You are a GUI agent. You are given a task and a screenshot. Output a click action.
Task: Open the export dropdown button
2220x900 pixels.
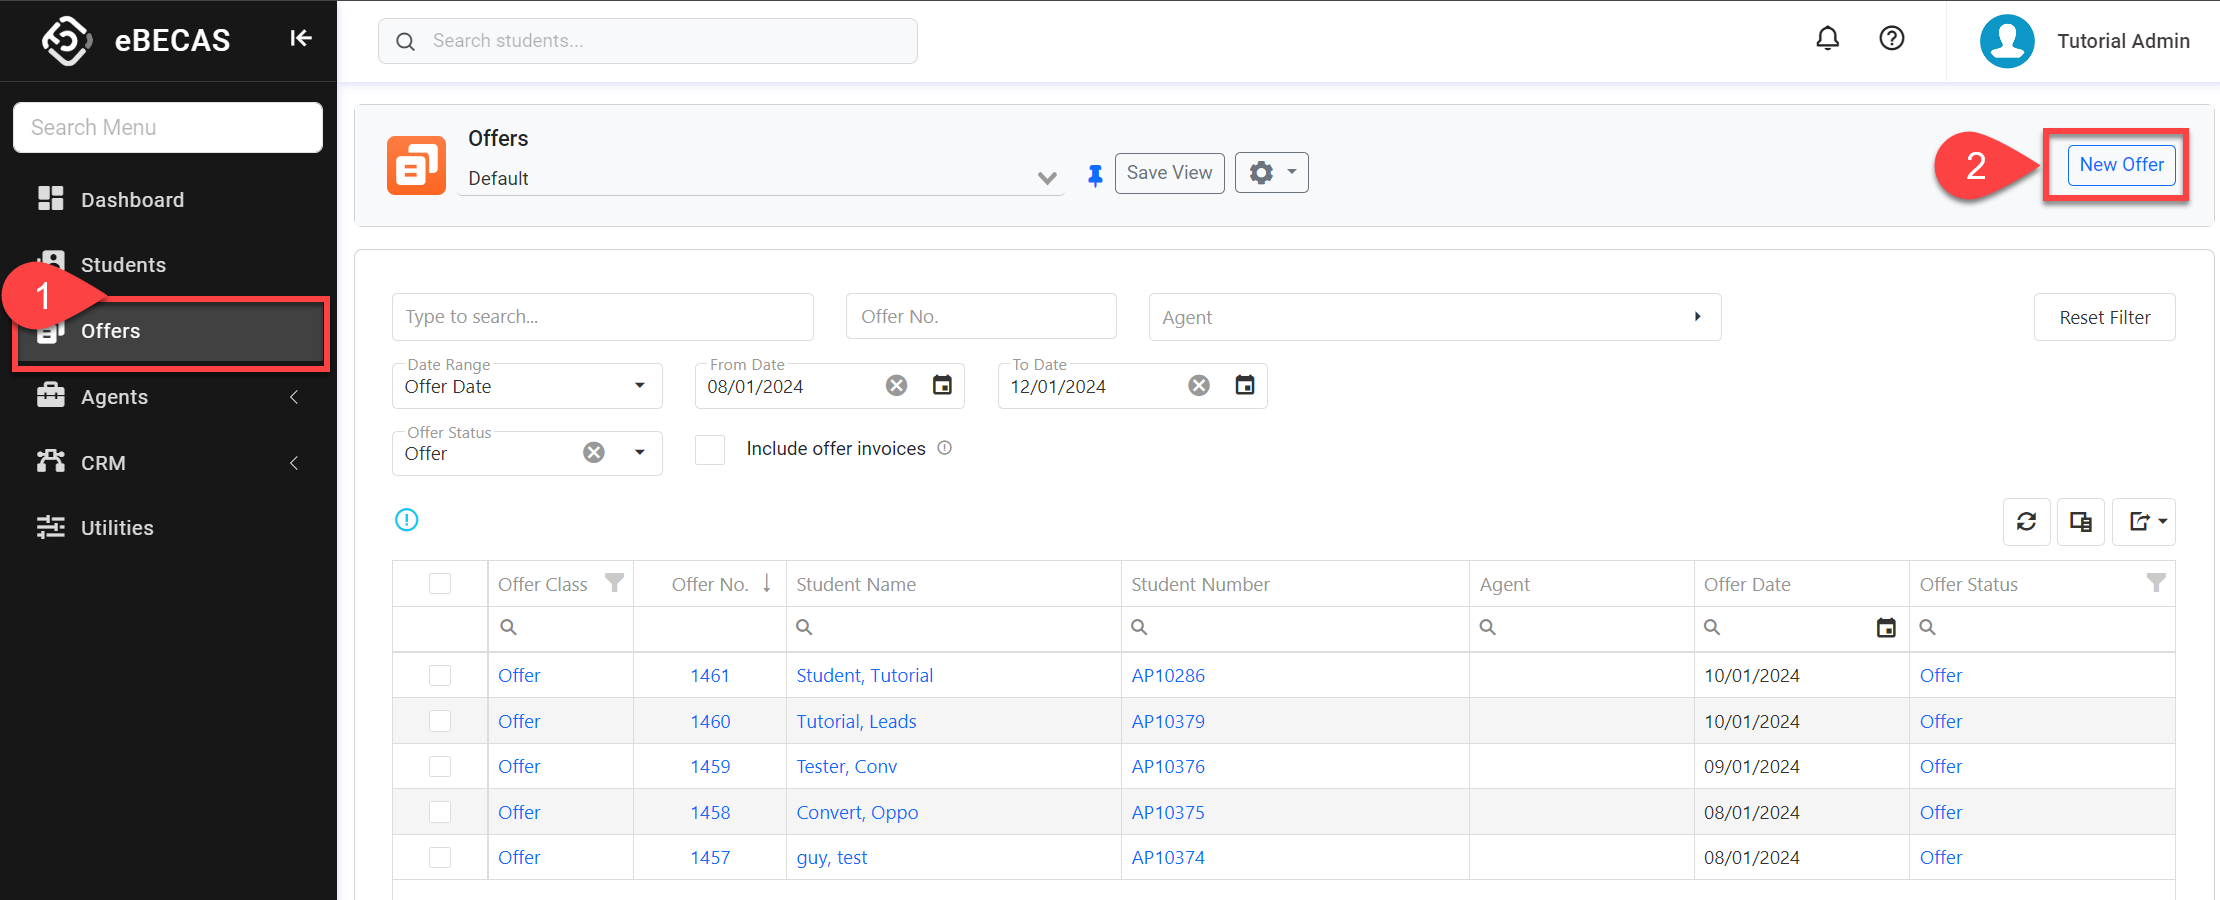pos(2144,522)
